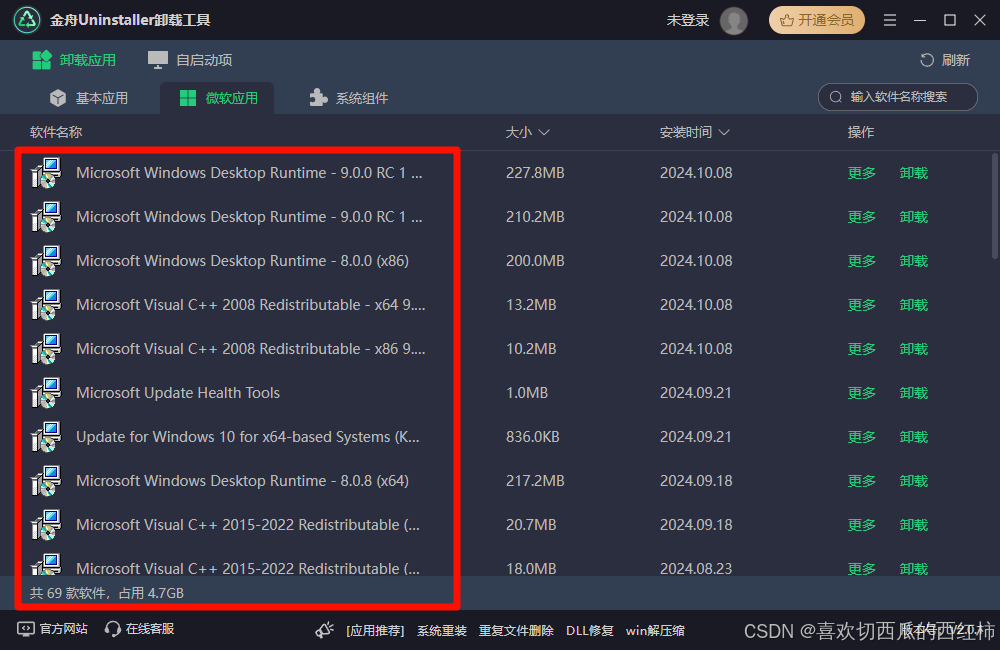Screen dimensions: 1000x650
Task: Select Microsoft Update Health Tools name
Action: pyautogui.click(x=178, y=393)
